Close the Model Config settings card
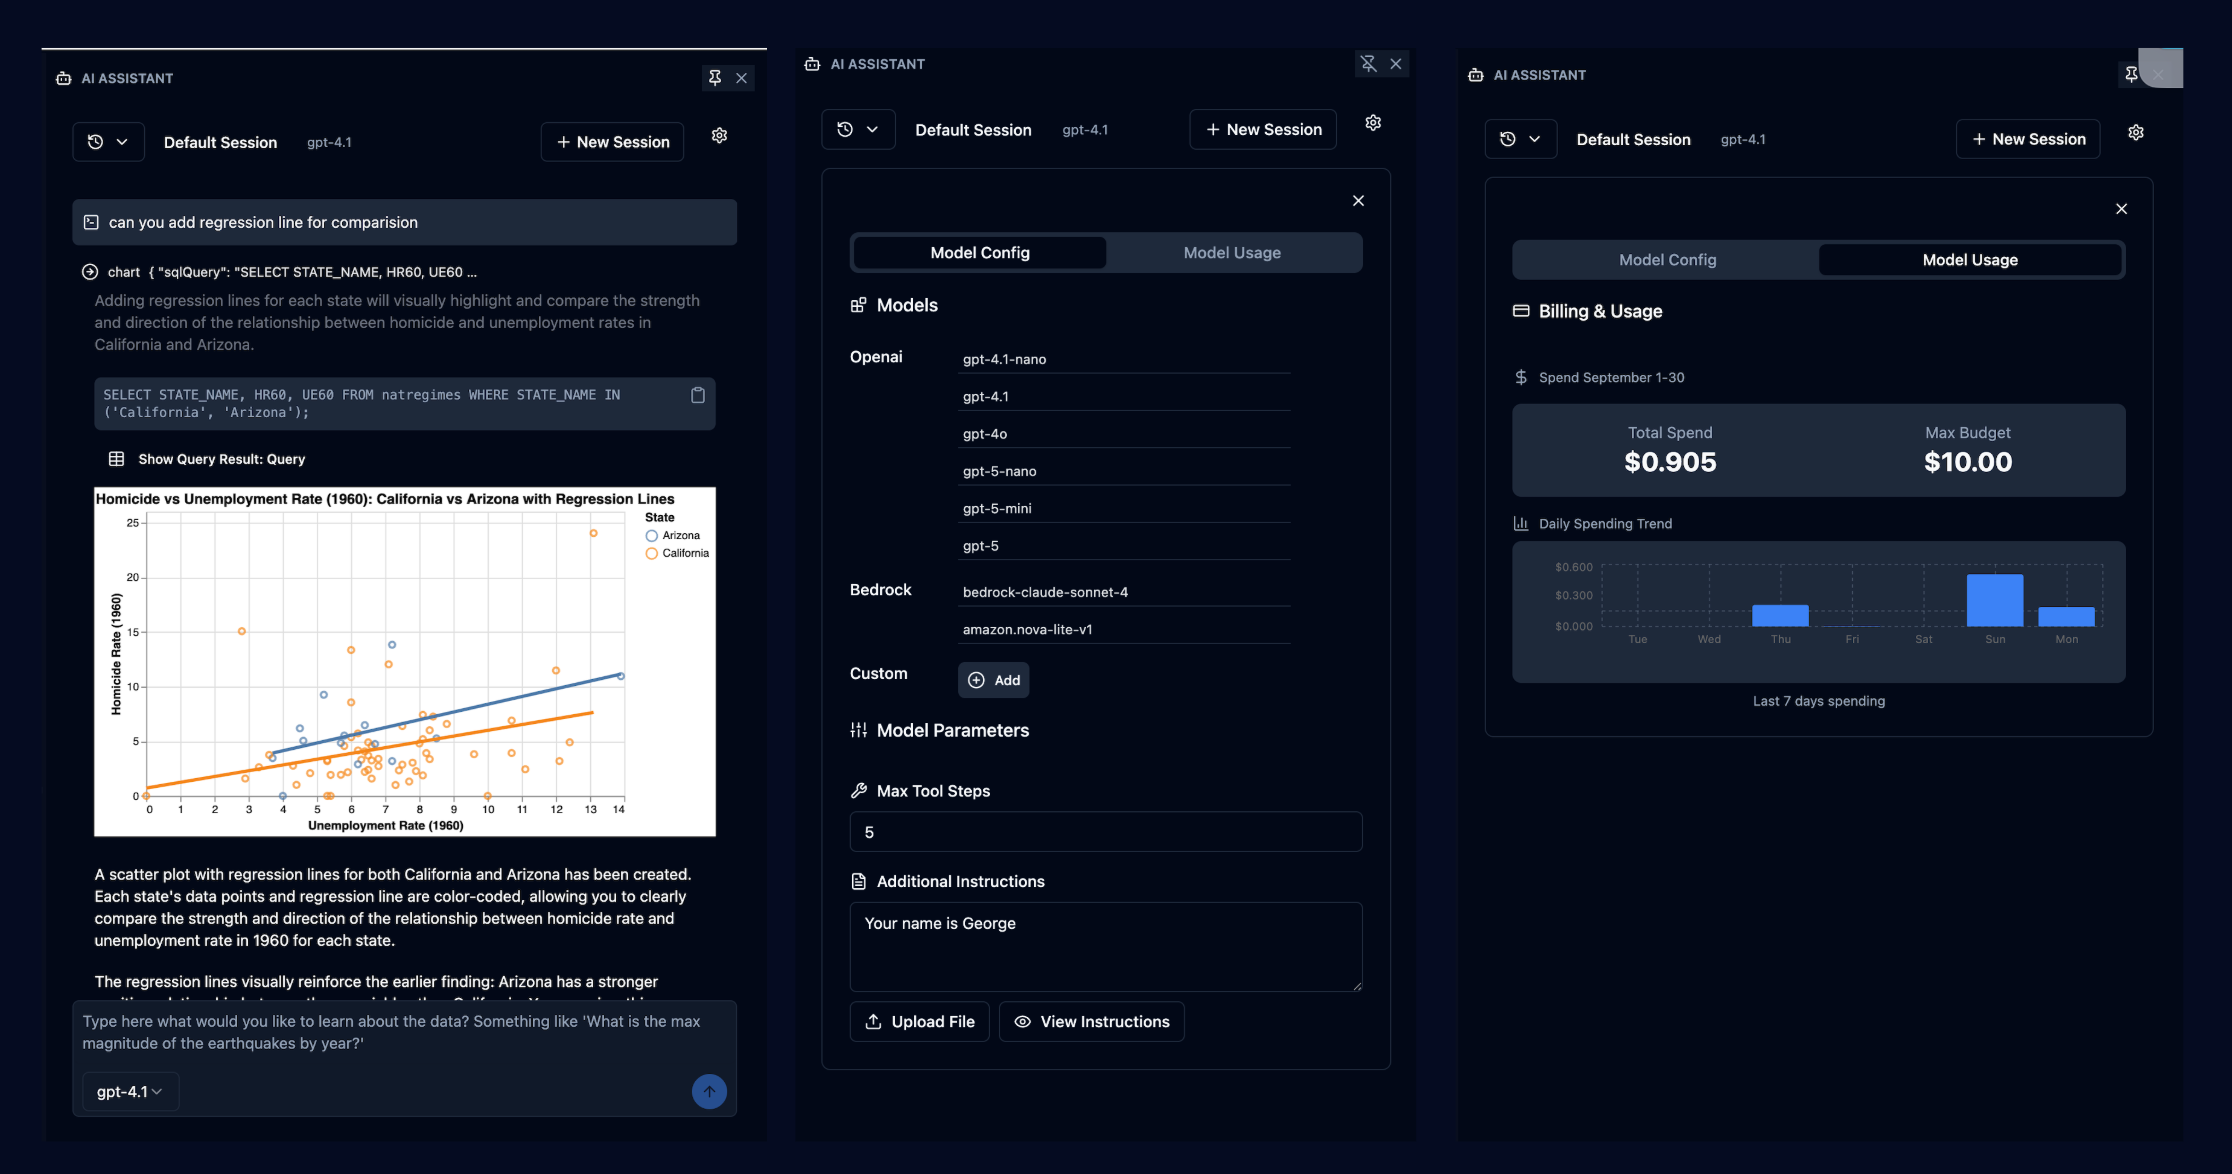The image size is (2232, 1174). [1358, 201]
